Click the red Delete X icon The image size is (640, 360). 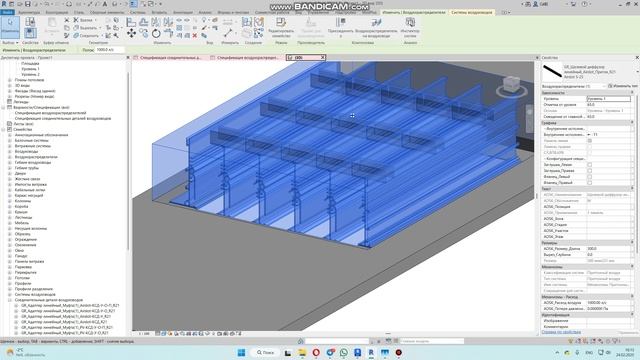195,36
